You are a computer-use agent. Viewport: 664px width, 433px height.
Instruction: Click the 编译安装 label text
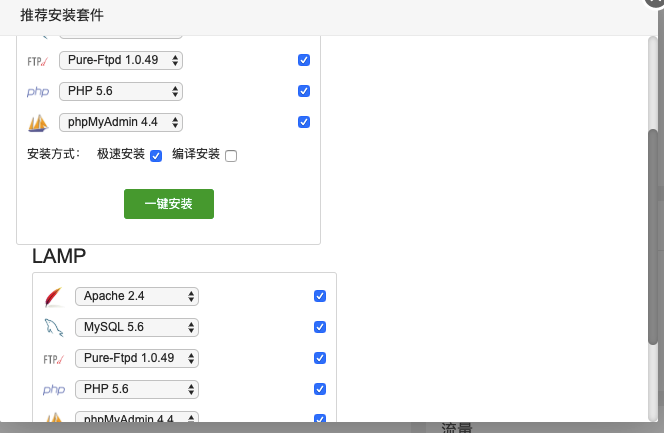tap(196, 154)
